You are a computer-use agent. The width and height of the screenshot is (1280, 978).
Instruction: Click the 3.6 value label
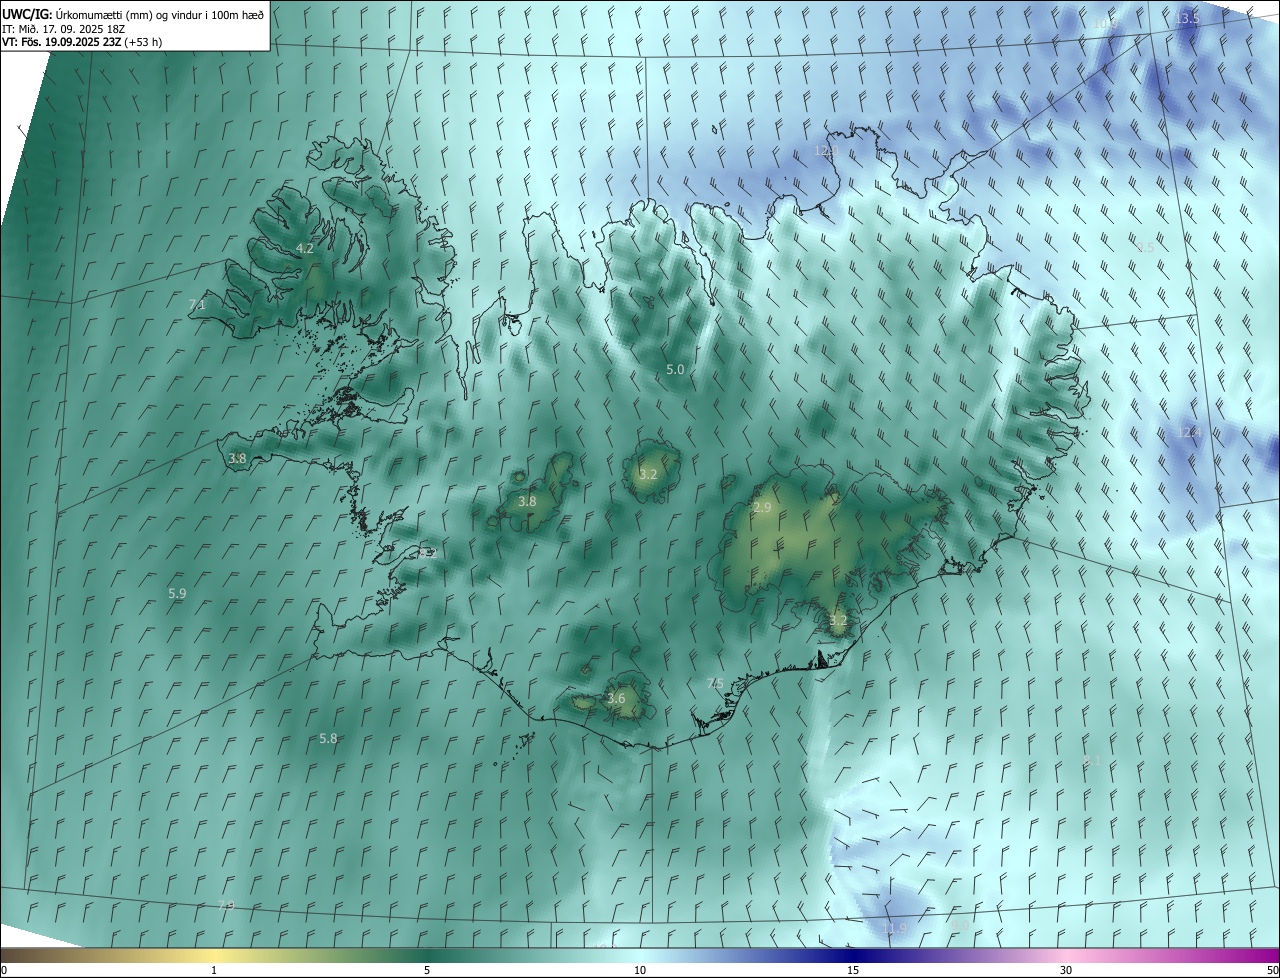[616, 698]
